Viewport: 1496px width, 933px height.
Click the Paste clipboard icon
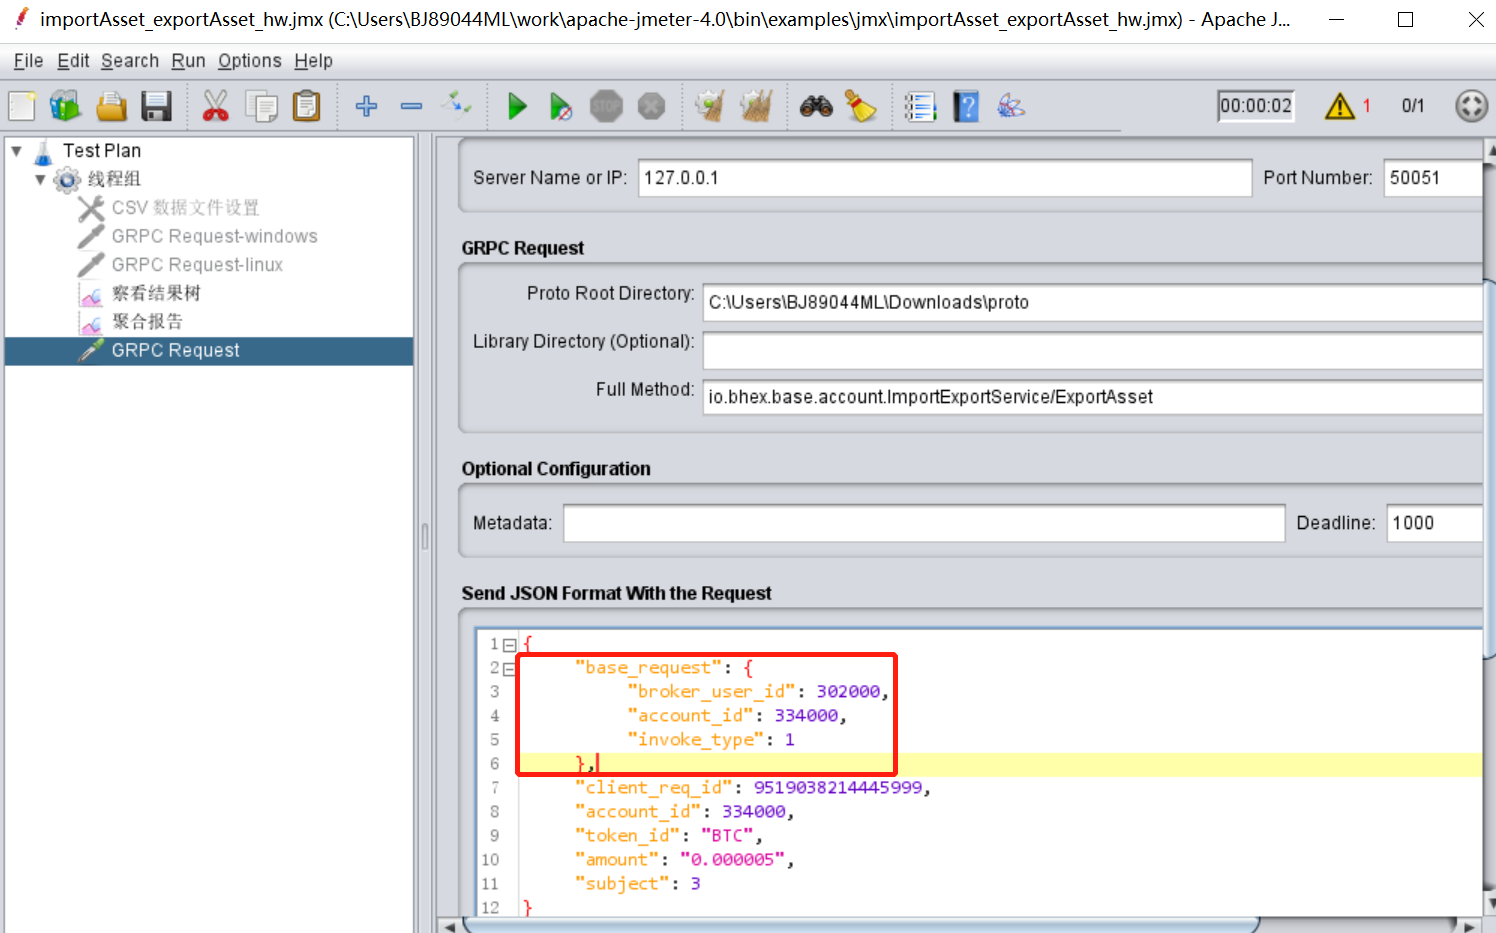click(306, 106)
